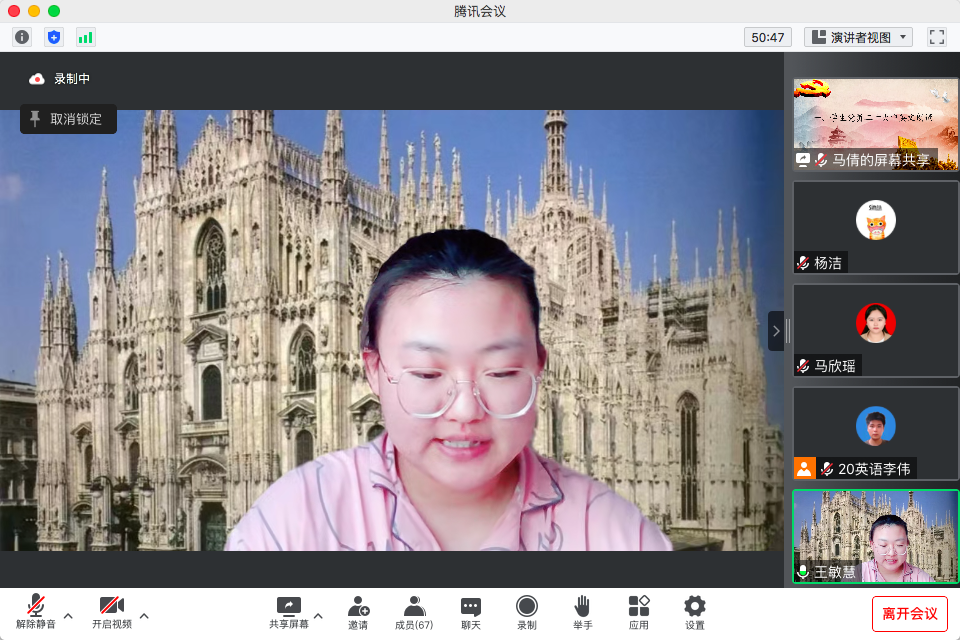
Task: Open the 应用 apps menu
Action: [x=639, y=611]
